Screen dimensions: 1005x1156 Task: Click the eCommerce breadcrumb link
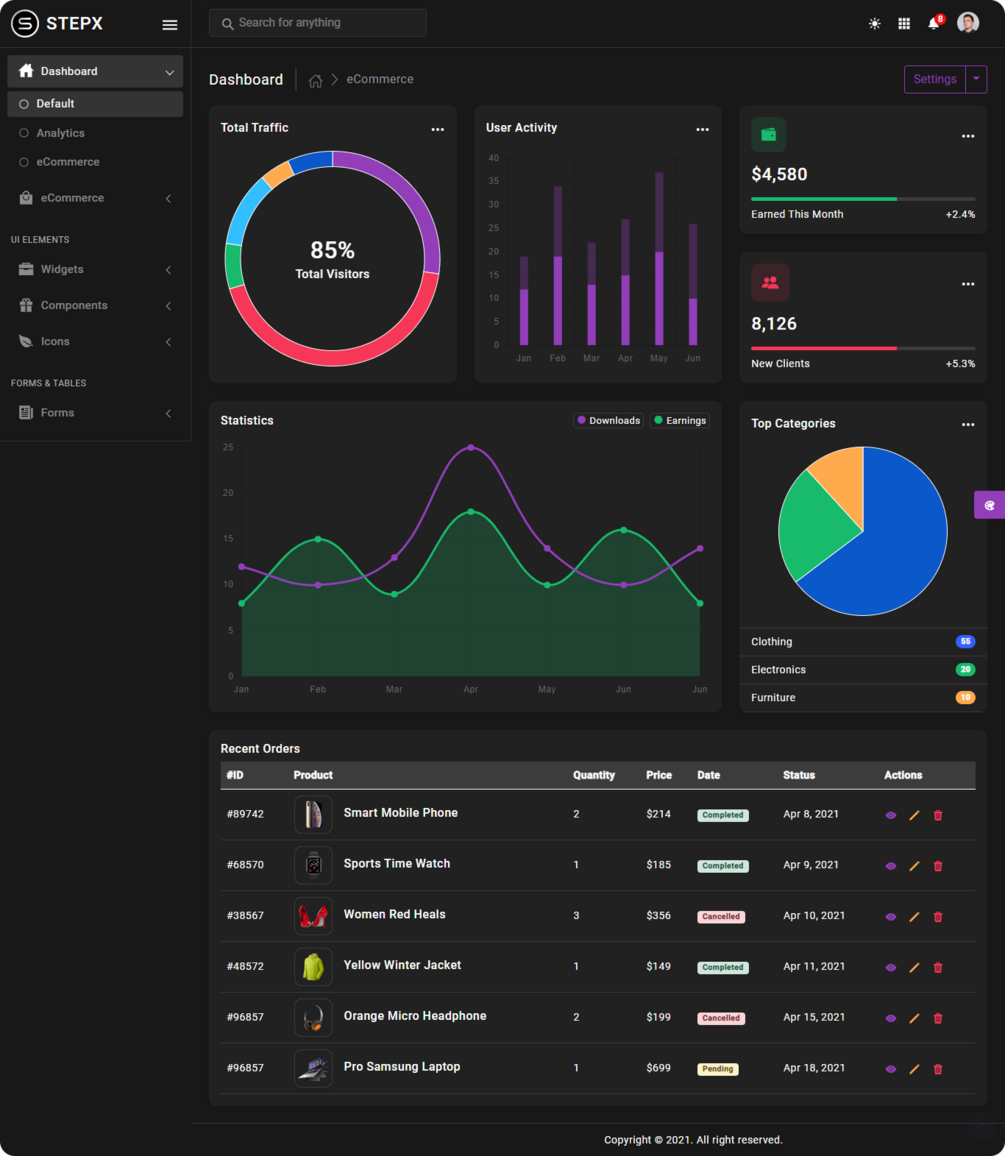click(380, 79)
